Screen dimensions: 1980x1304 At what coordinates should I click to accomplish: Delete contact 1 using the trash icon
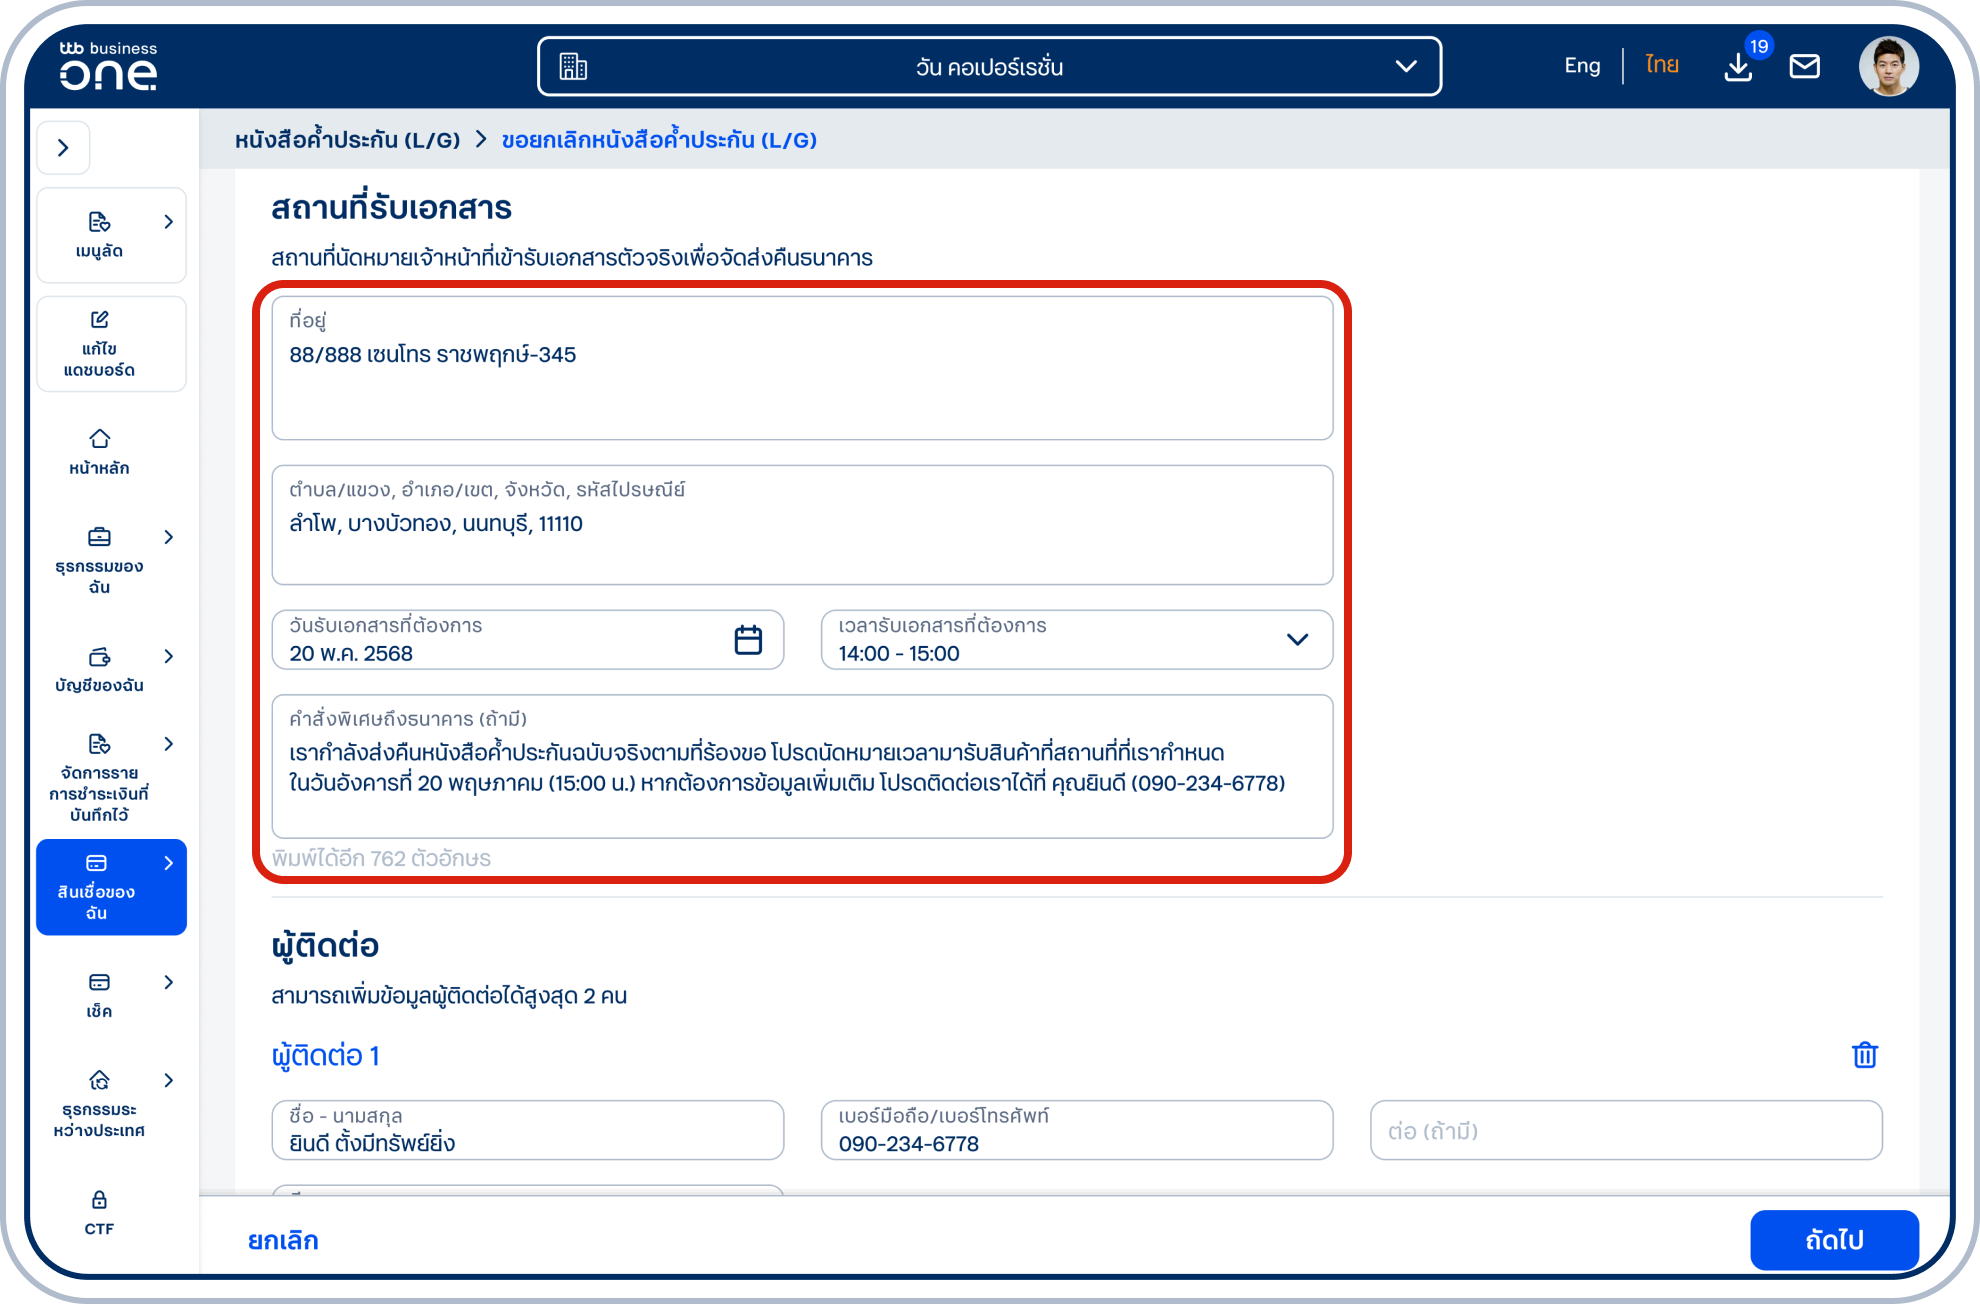[1864, 1055]
